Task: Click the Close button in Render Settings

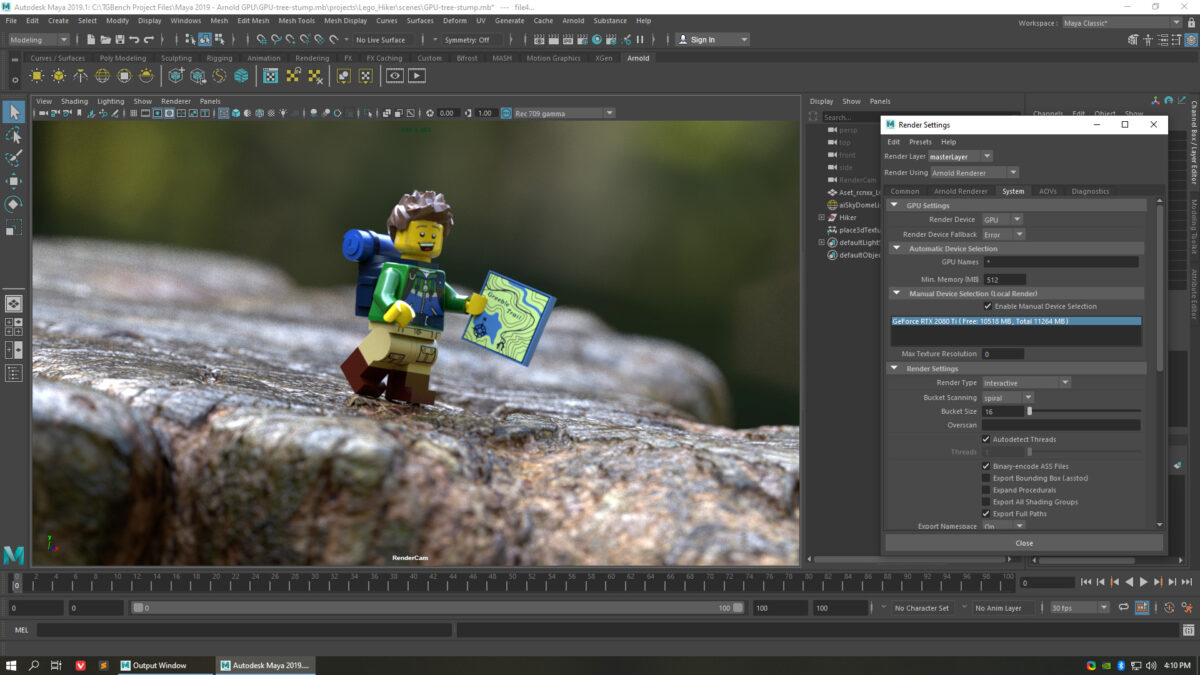Action: [1024, 543]
